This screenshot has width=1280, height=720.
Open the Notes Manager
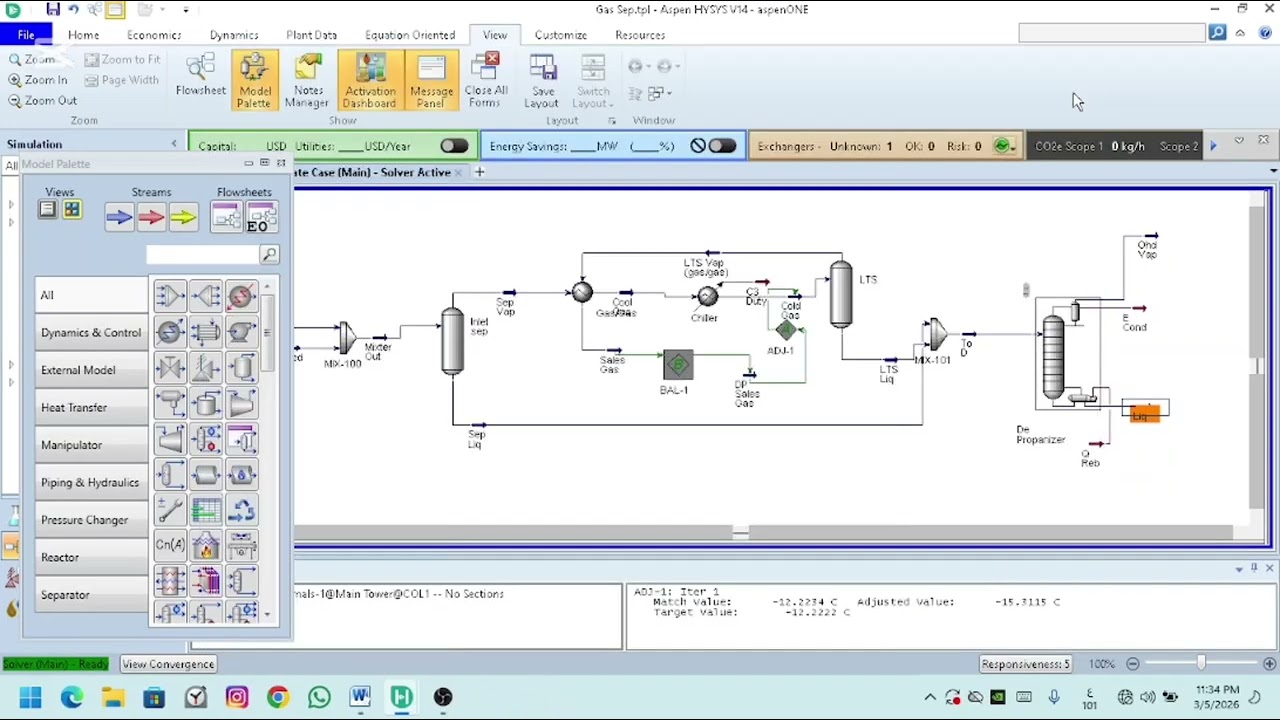307,80
